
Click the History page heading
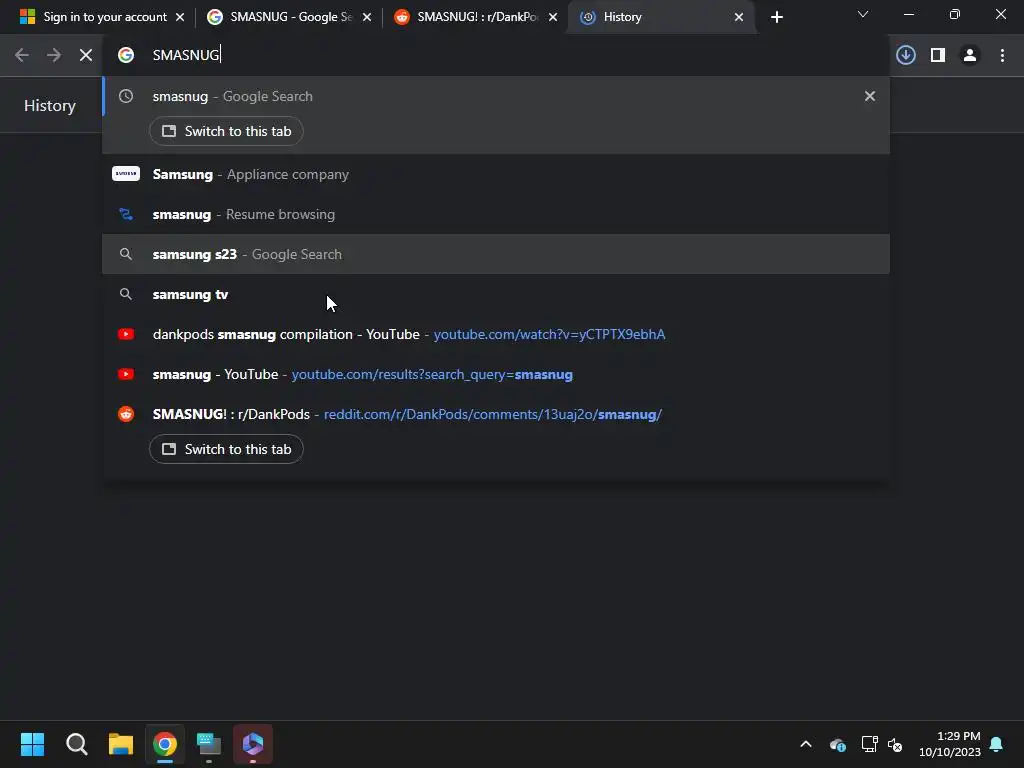pyautogui.click(x=50, y=105)
